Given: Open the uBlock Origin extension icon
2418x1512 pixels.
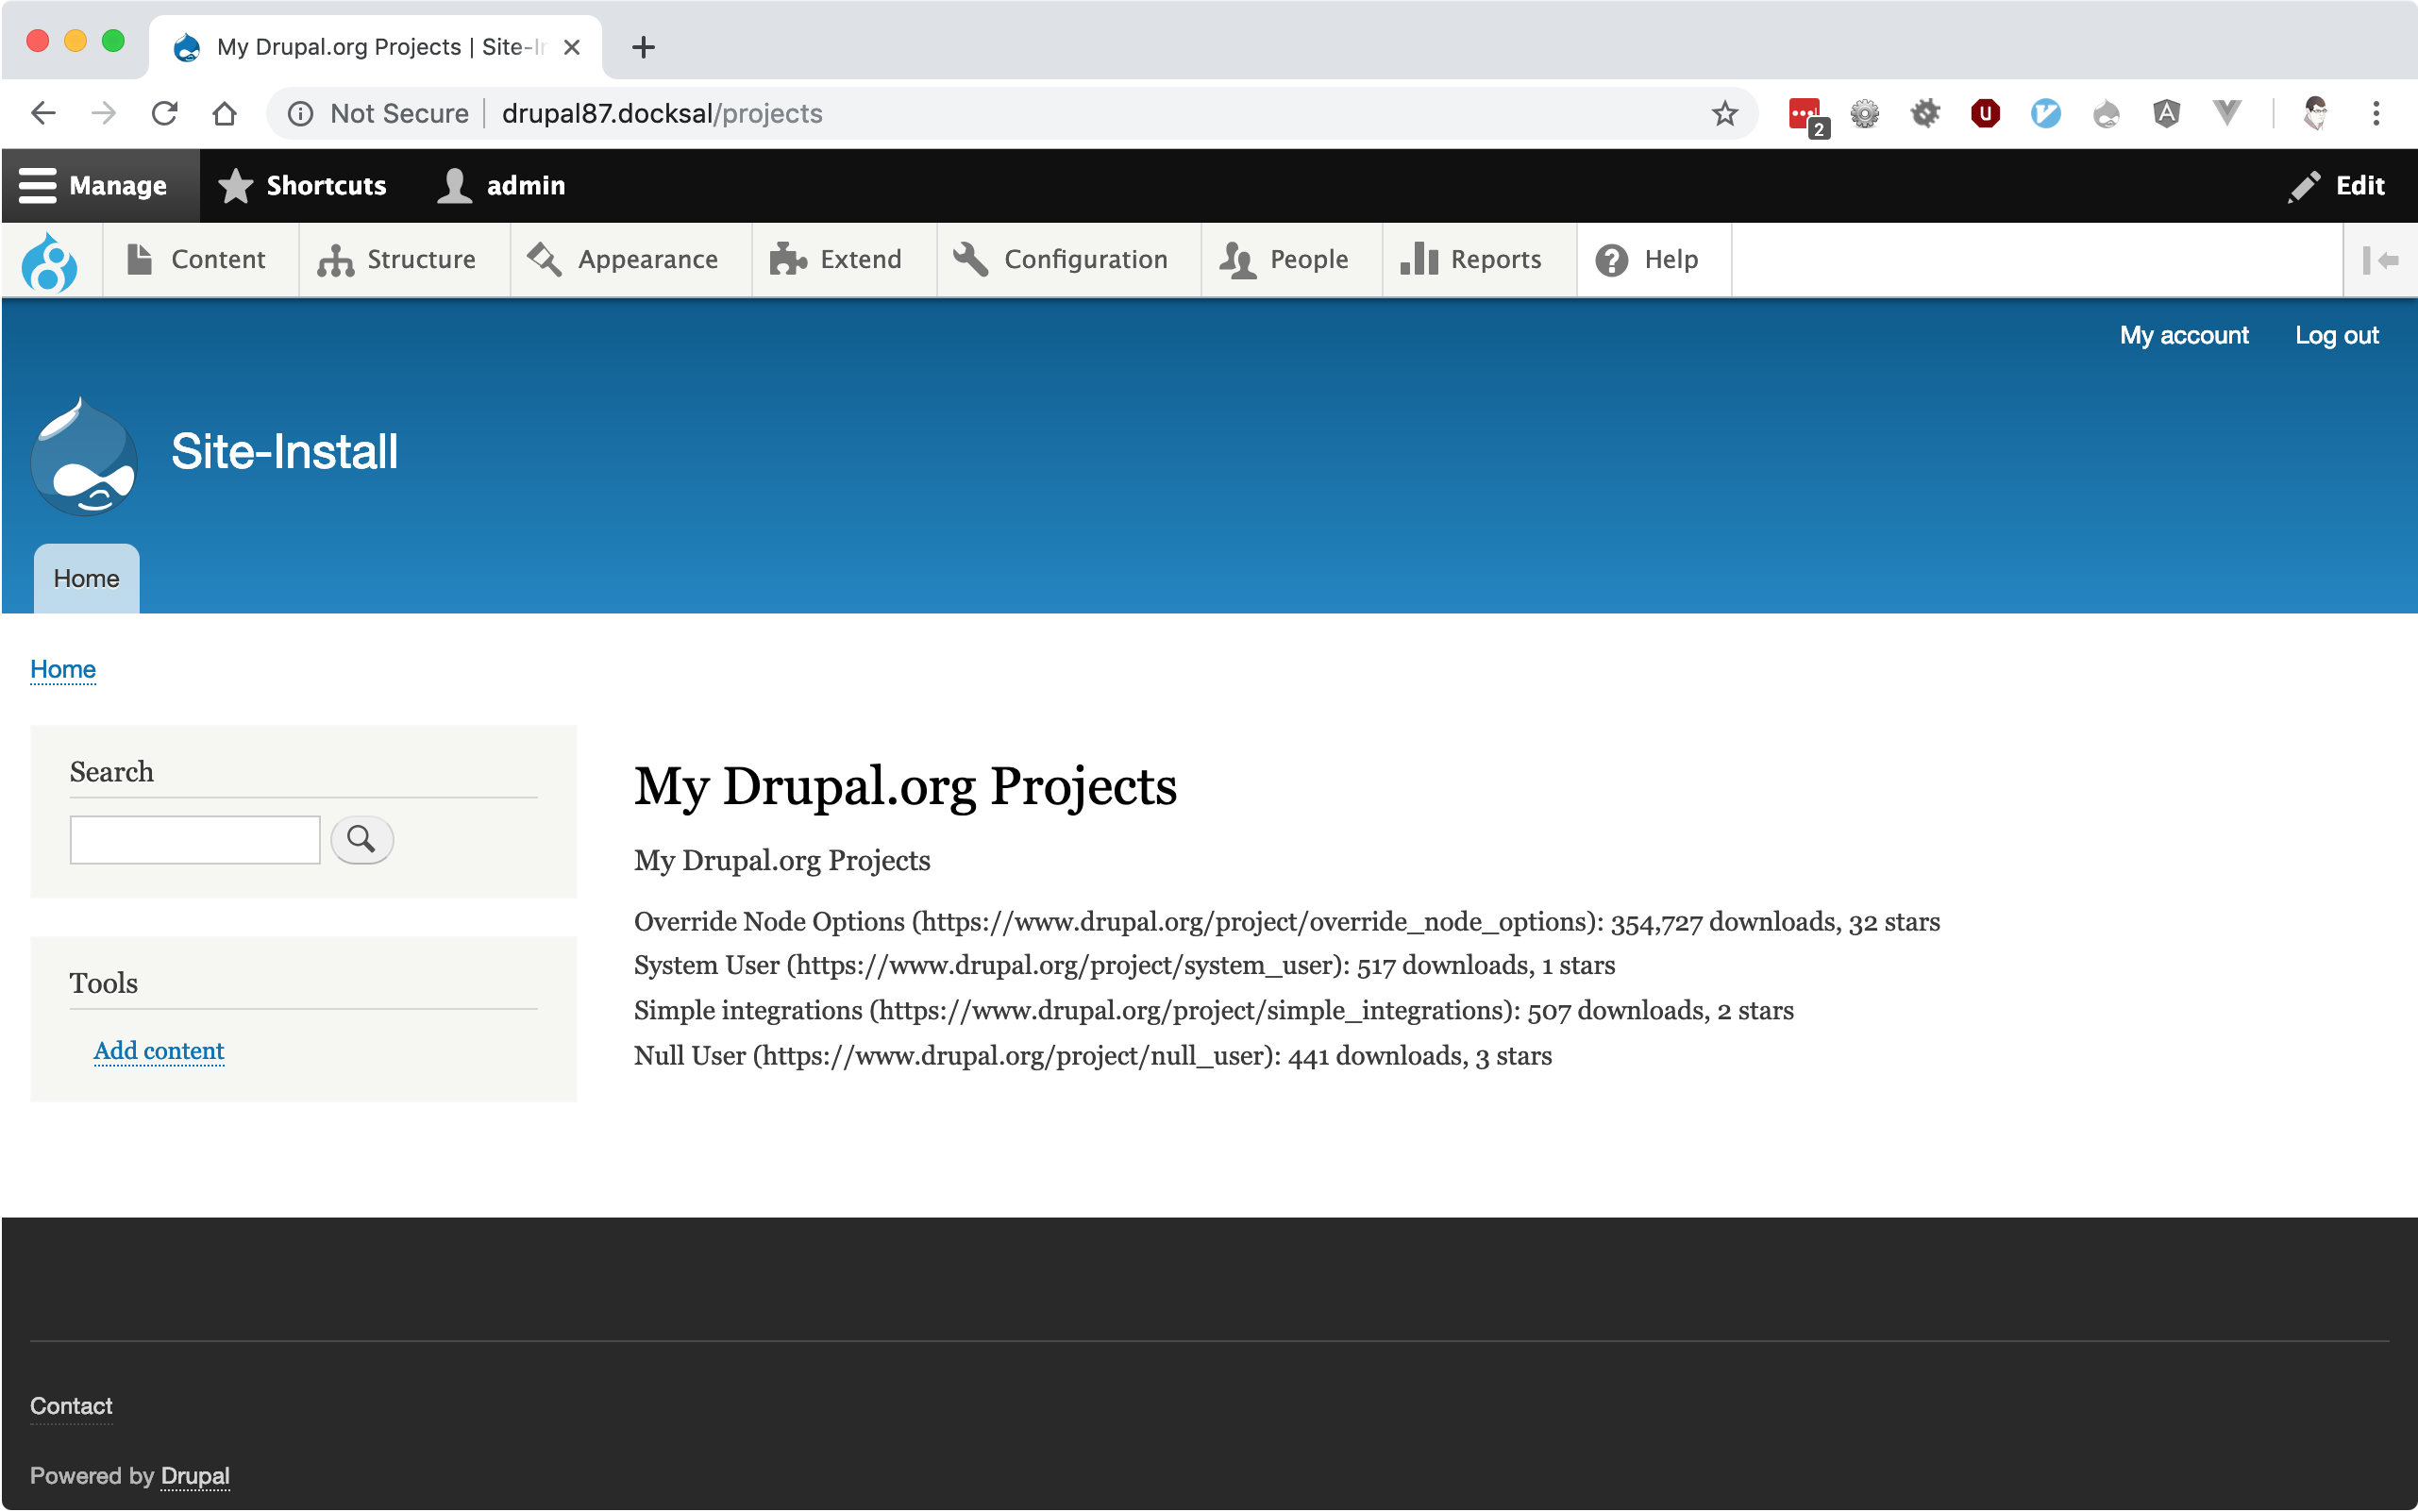Looking at the screenshot, I should [1985, 114].
